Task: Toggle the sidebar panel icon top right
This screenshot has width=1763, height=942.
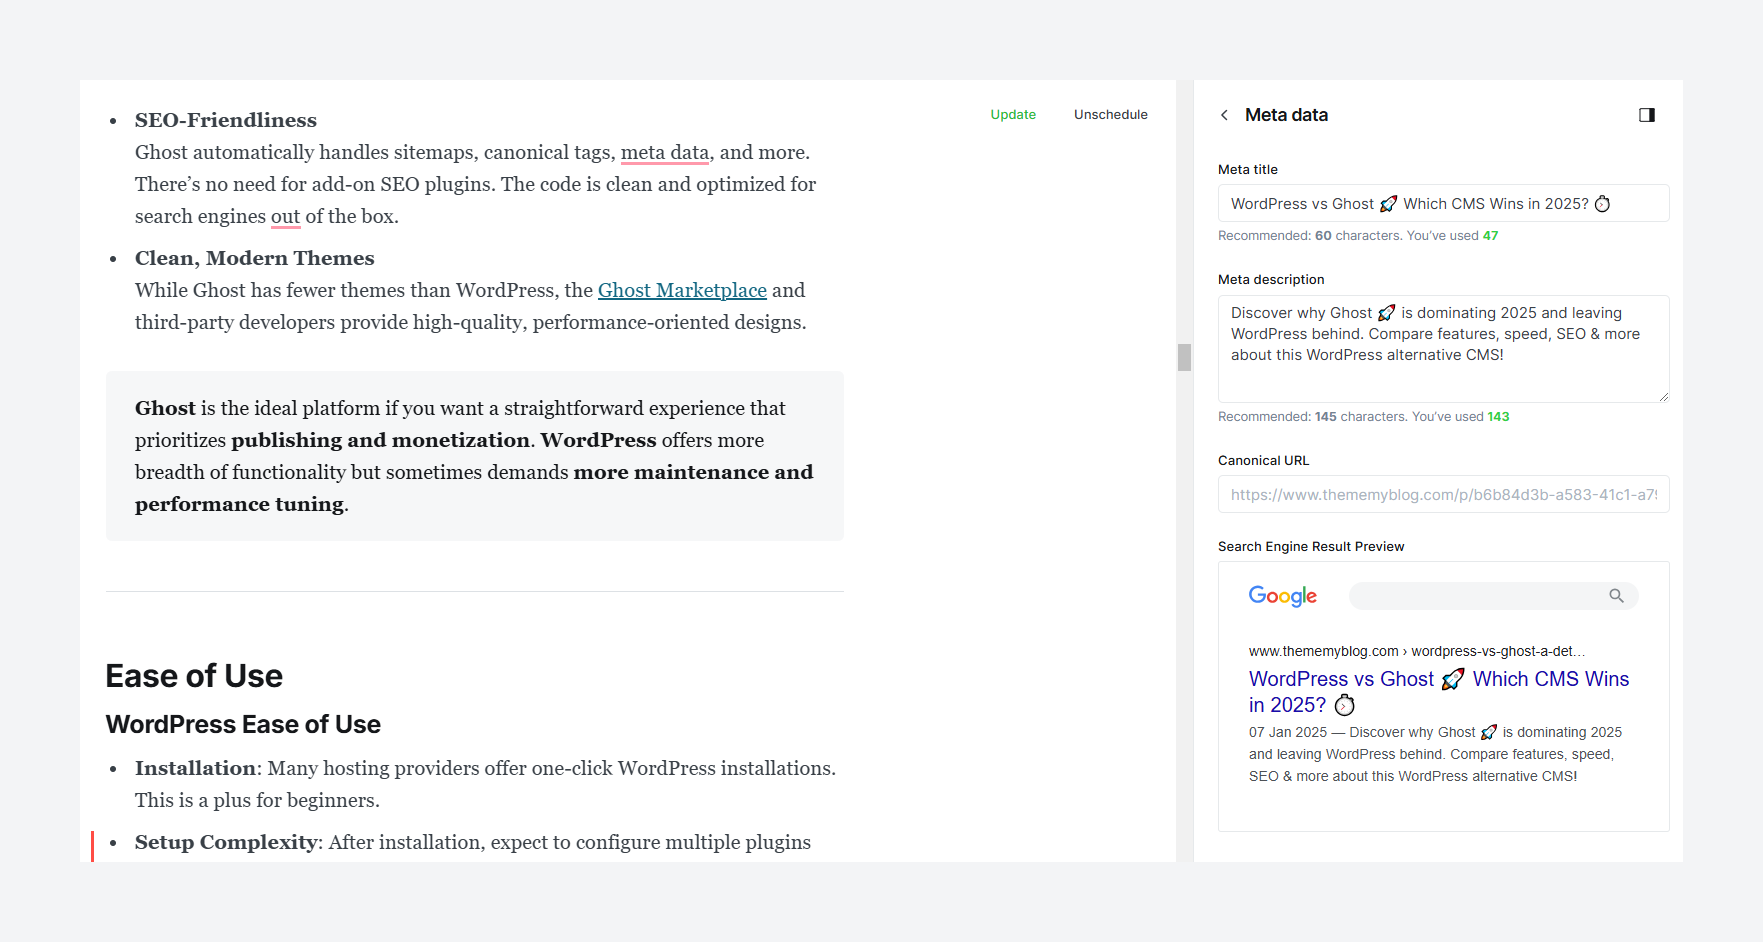Action: (1647, 115)
